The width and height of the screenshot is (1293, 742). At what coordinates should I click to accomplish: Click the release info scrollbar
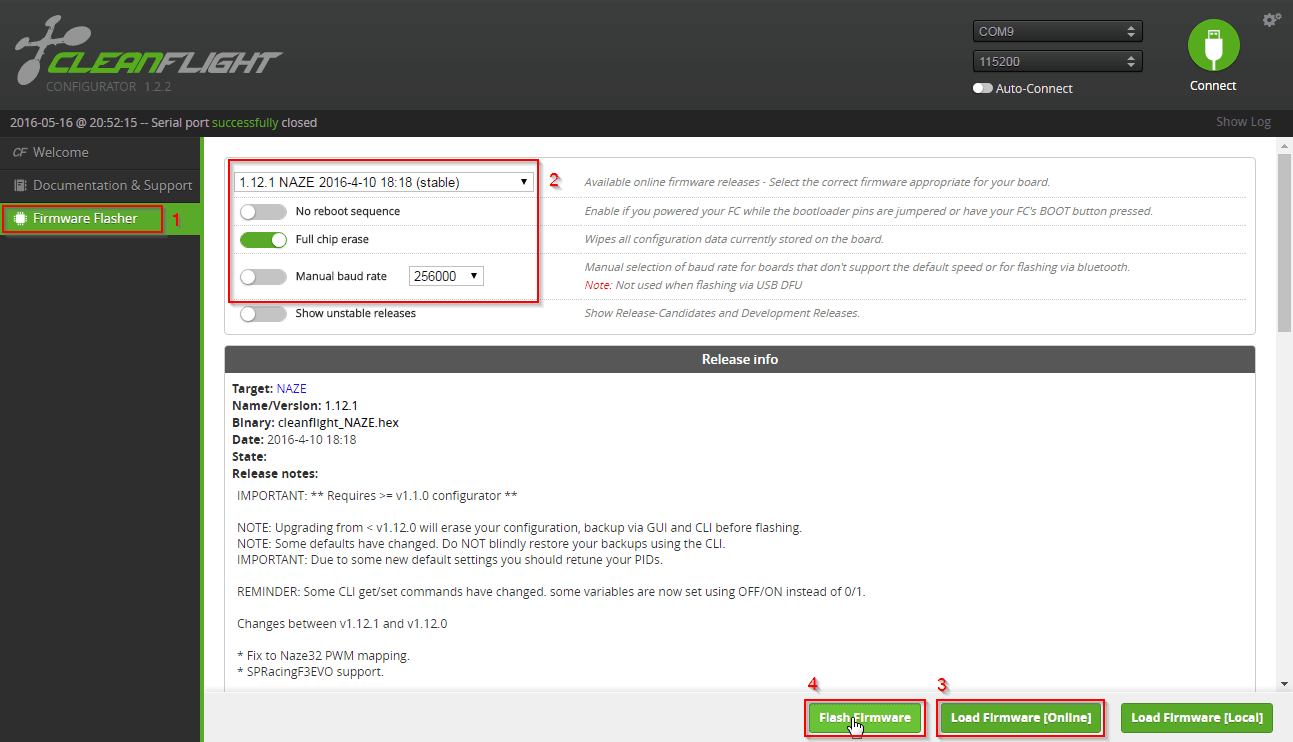[x=1282, y=229]
